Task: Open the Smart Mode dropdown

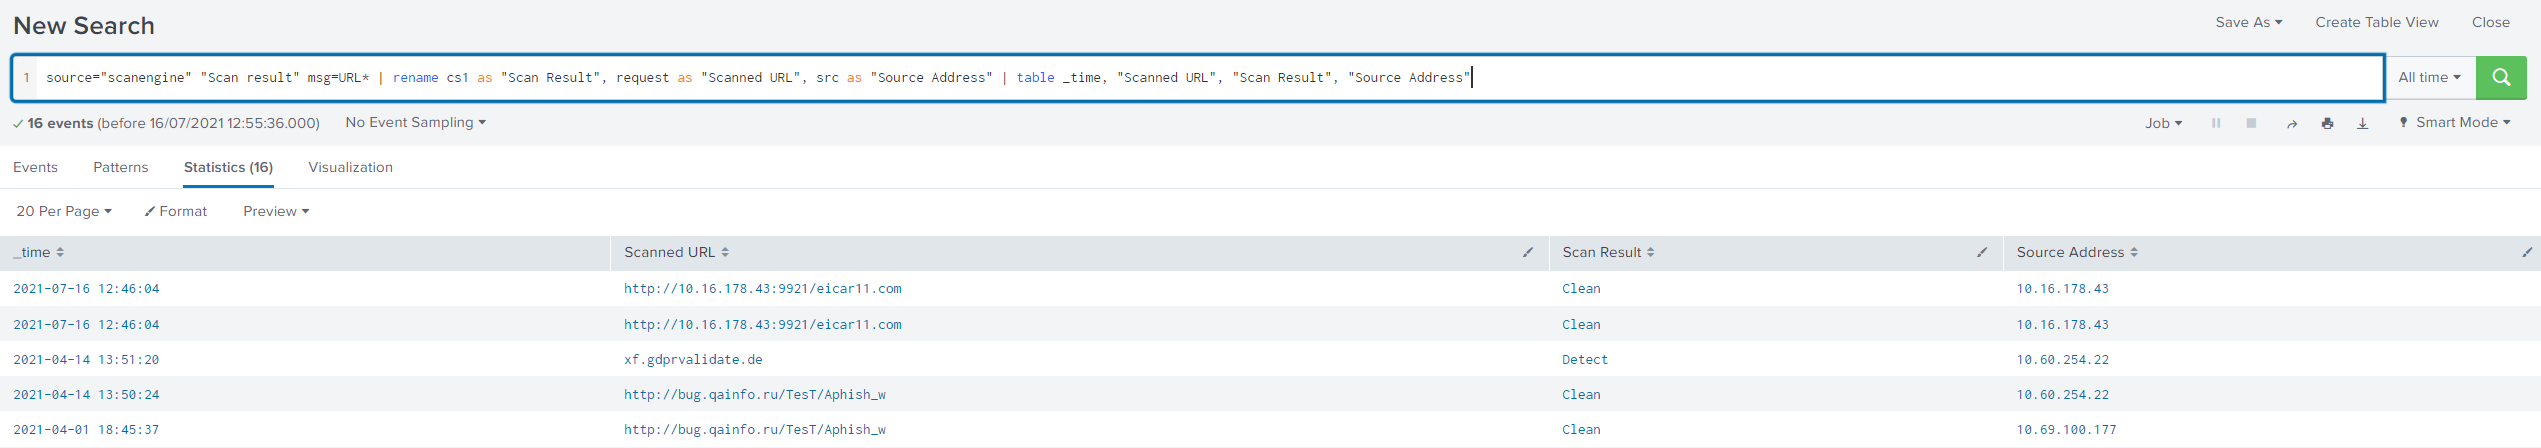Action: coord(2455,123)
